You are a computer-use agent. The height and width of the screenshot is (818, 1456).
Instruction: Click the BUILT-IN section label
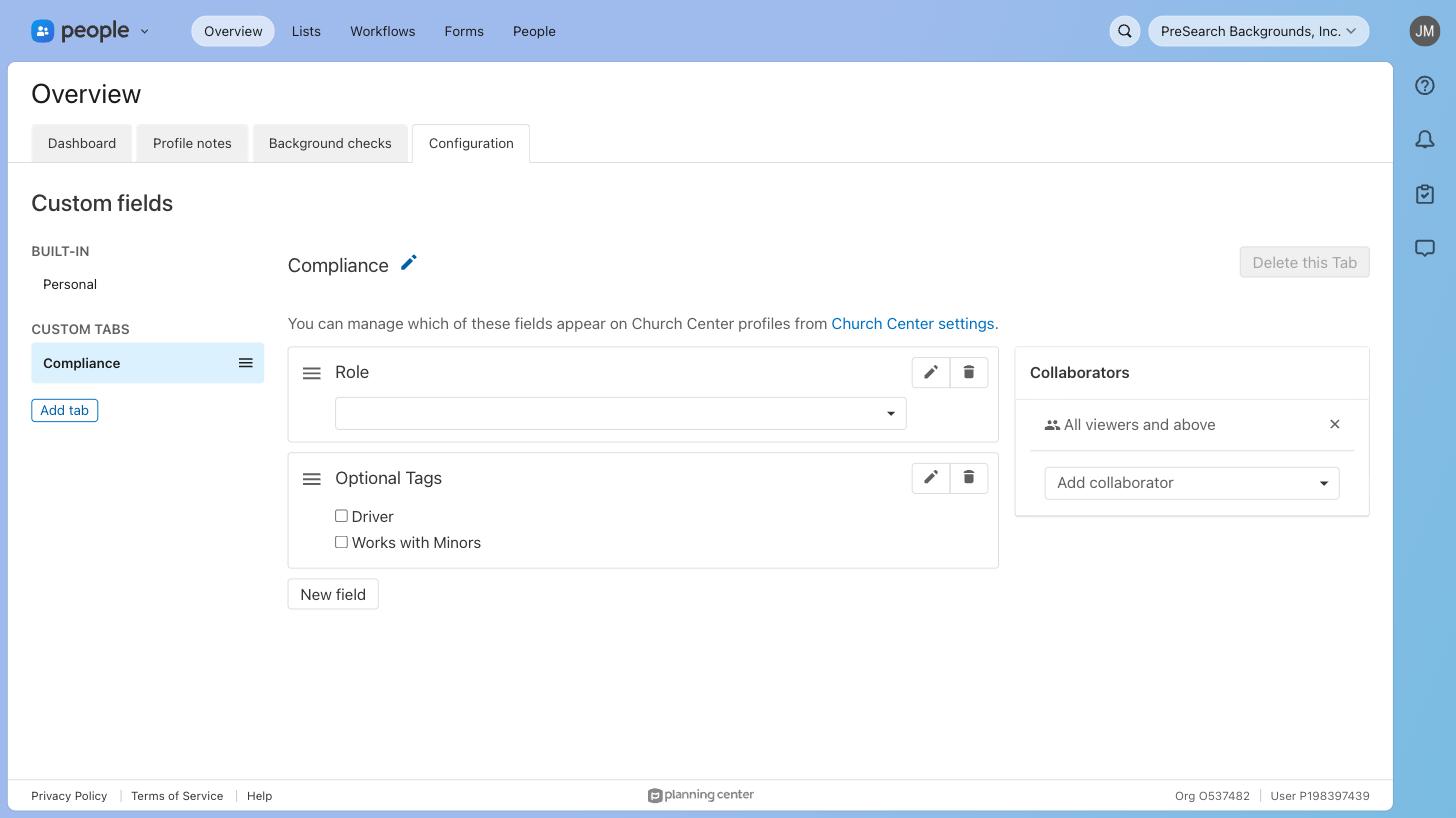click(60, 251)
